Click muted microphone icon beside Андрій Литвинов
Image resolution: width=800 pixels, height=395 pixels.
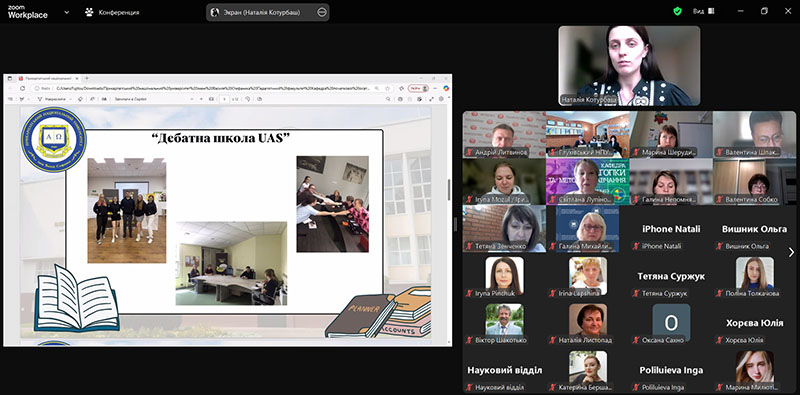tap(469, 152)
